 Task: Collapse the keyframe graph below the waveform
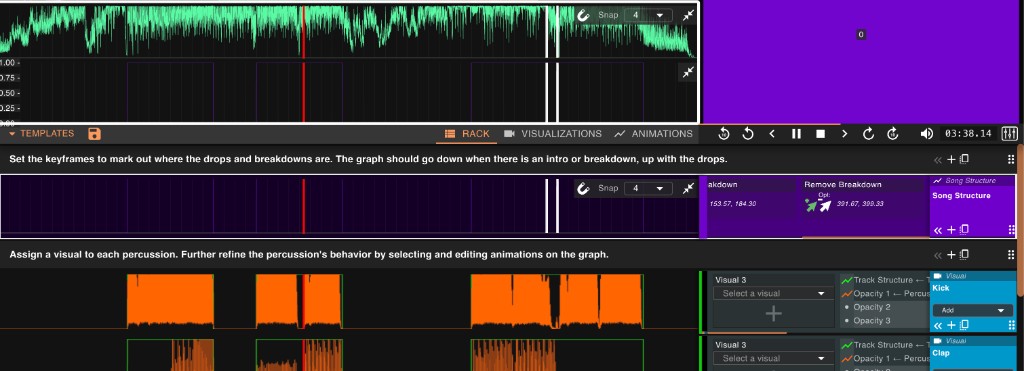[x=688, y=73]
